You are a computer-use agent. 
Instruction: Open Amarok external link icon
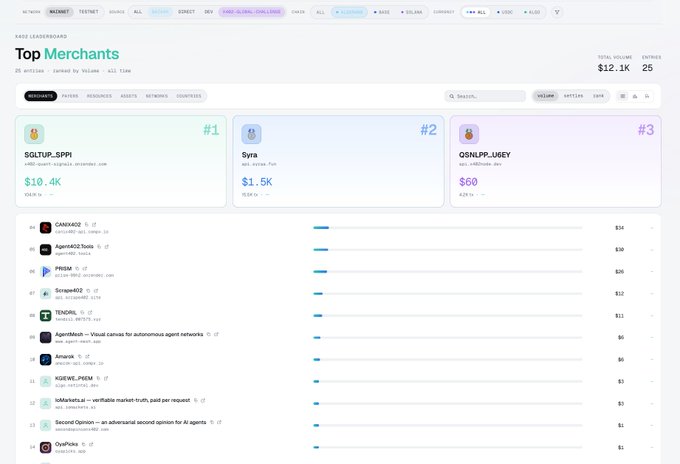[x=87, y=356]
